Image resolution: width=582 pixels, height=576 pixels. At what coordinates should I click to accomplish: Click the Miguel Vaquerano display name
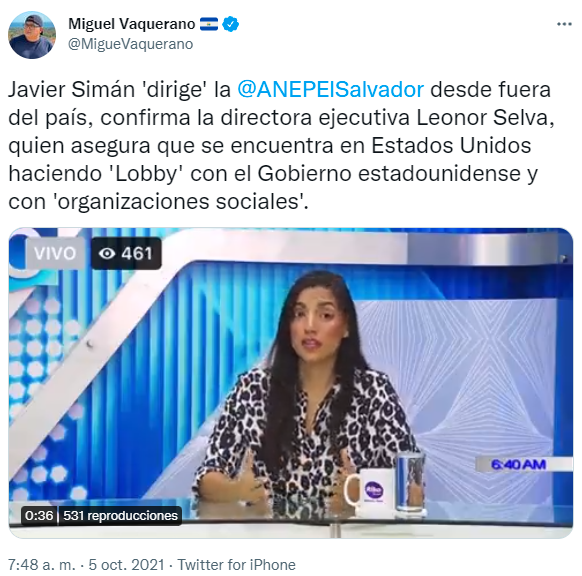132,24
